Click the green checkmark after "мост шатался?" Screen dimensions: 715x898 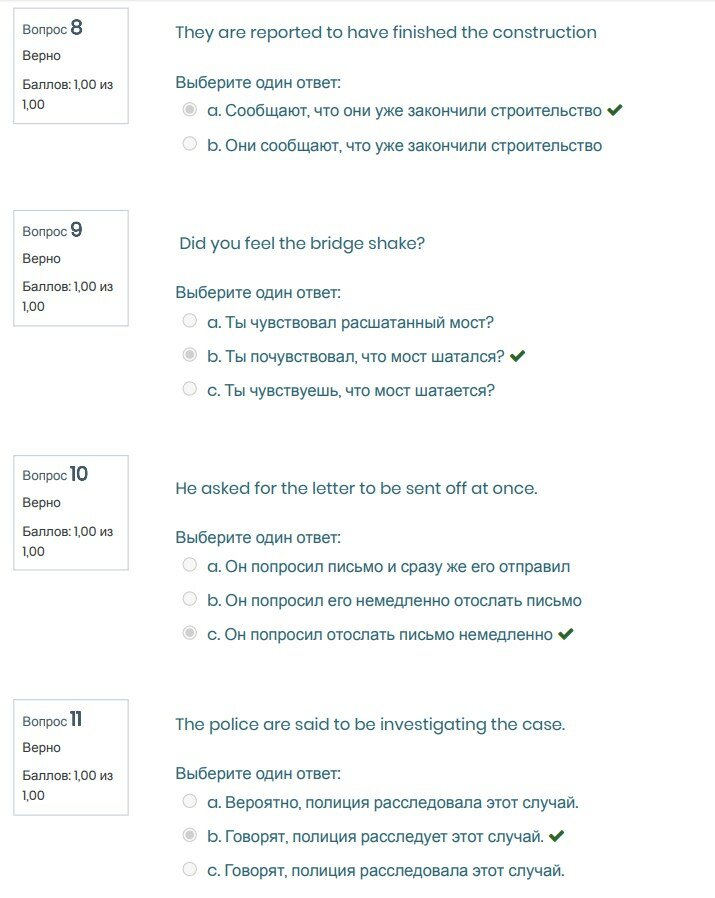[517, 355]
